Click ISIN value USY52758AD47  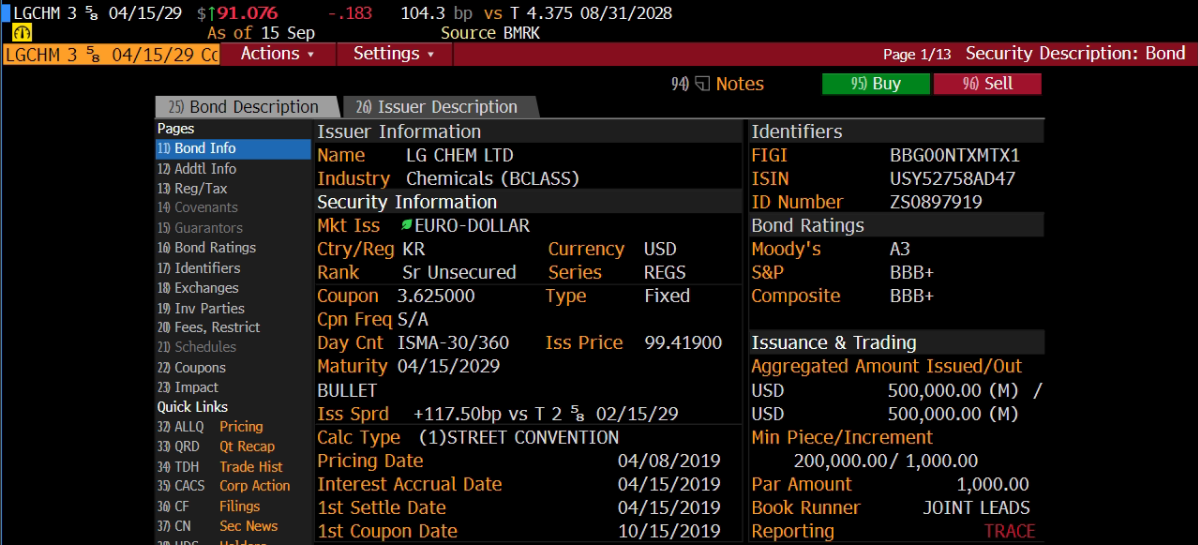click(x=953, y=179)
